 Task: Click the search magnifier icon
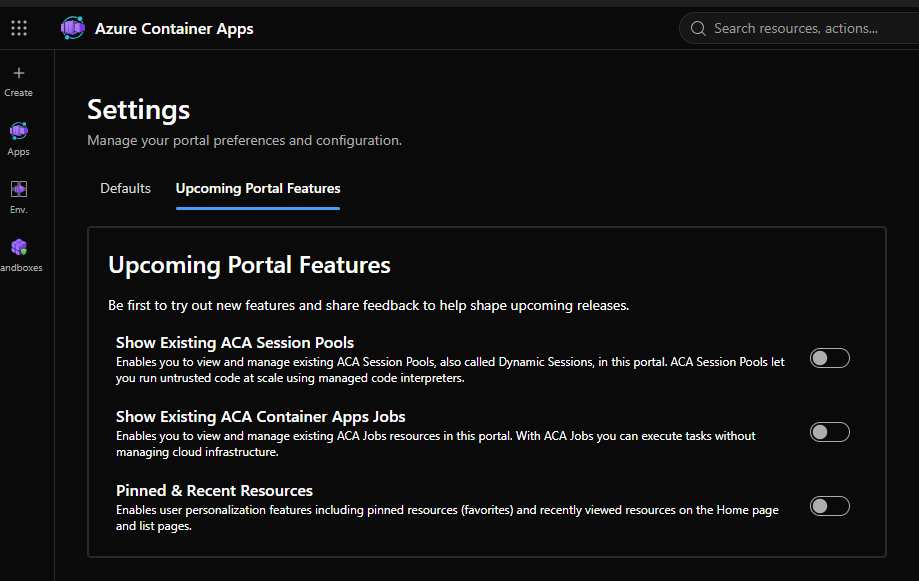[697, 28]
